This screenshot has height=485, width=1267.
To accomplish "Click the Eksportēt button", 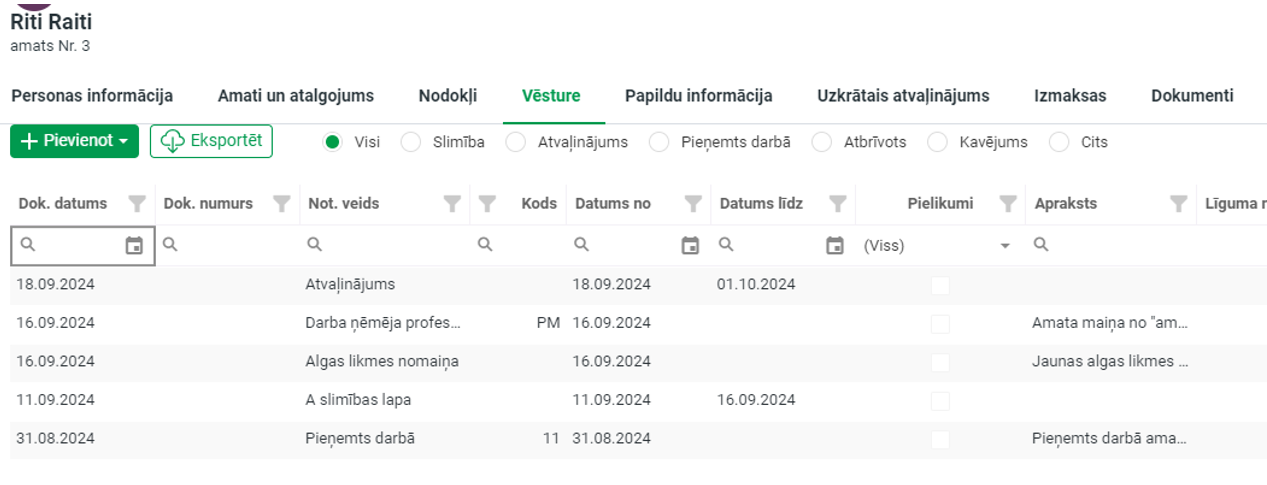I will point(211,141).
